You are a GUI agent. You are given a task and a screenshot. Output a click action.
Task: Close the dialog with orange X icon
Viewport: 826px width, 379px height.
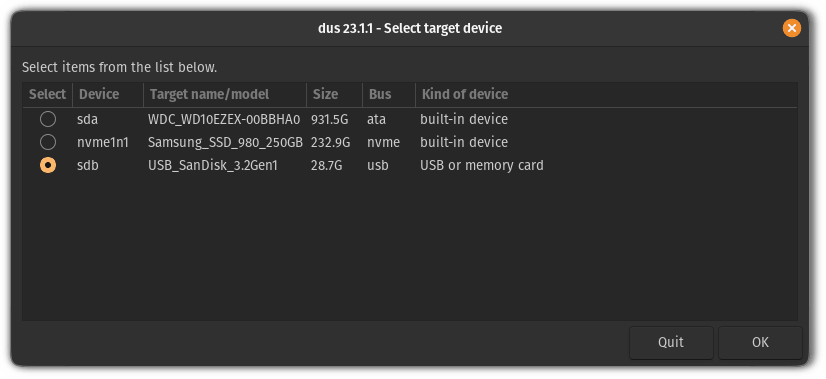(x=791, y=28)
